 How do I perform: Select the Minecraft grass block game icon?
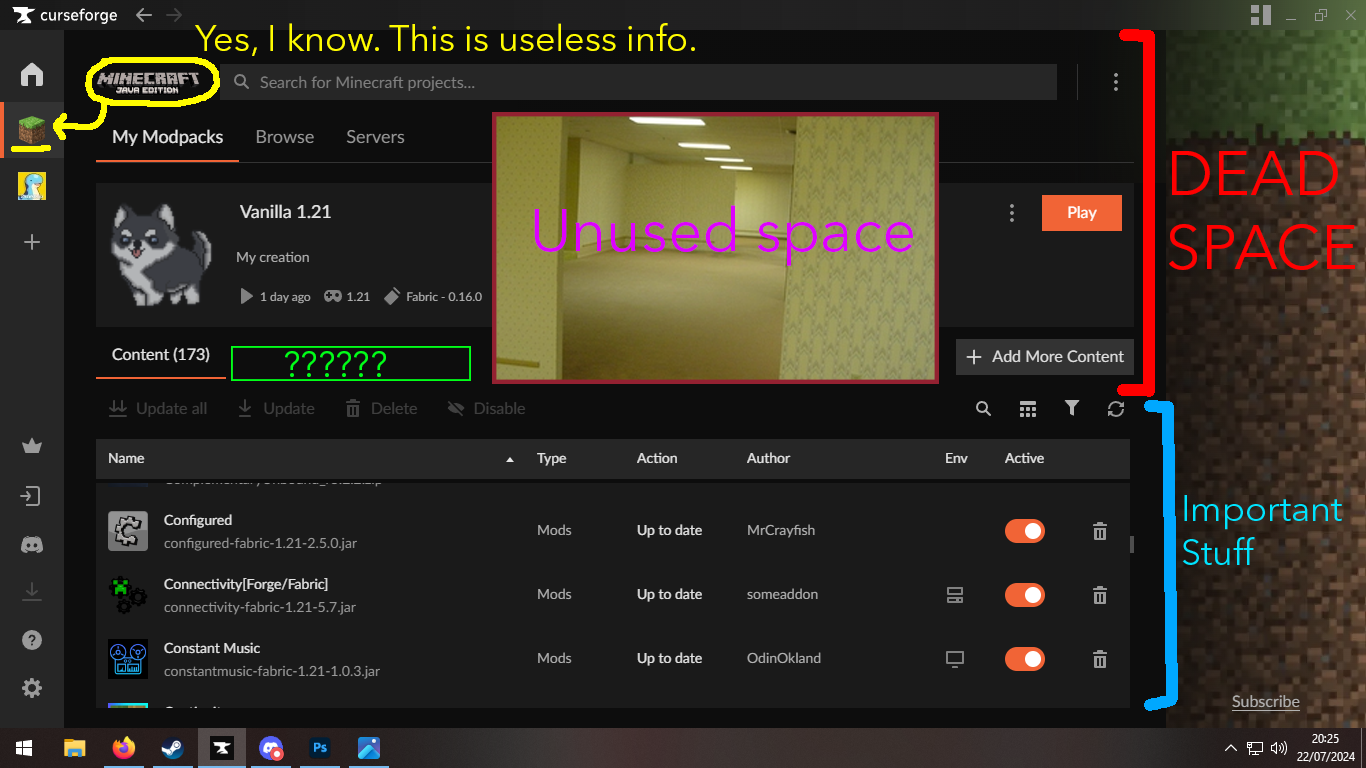(x=32, y=129)
